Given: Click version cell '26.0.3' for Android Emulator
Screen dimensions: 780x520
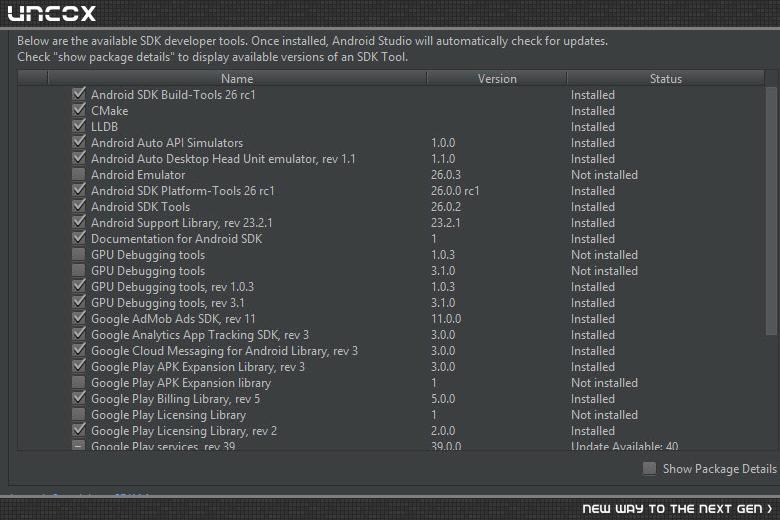Looking at the screenshot, I should [x=446, y=175].
